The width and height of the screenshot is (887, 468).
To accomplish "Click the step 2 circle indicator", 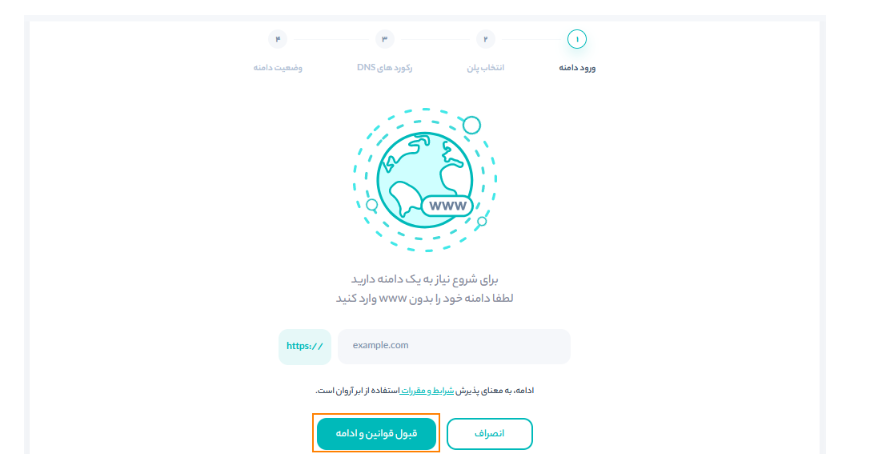I will point(485,39).
